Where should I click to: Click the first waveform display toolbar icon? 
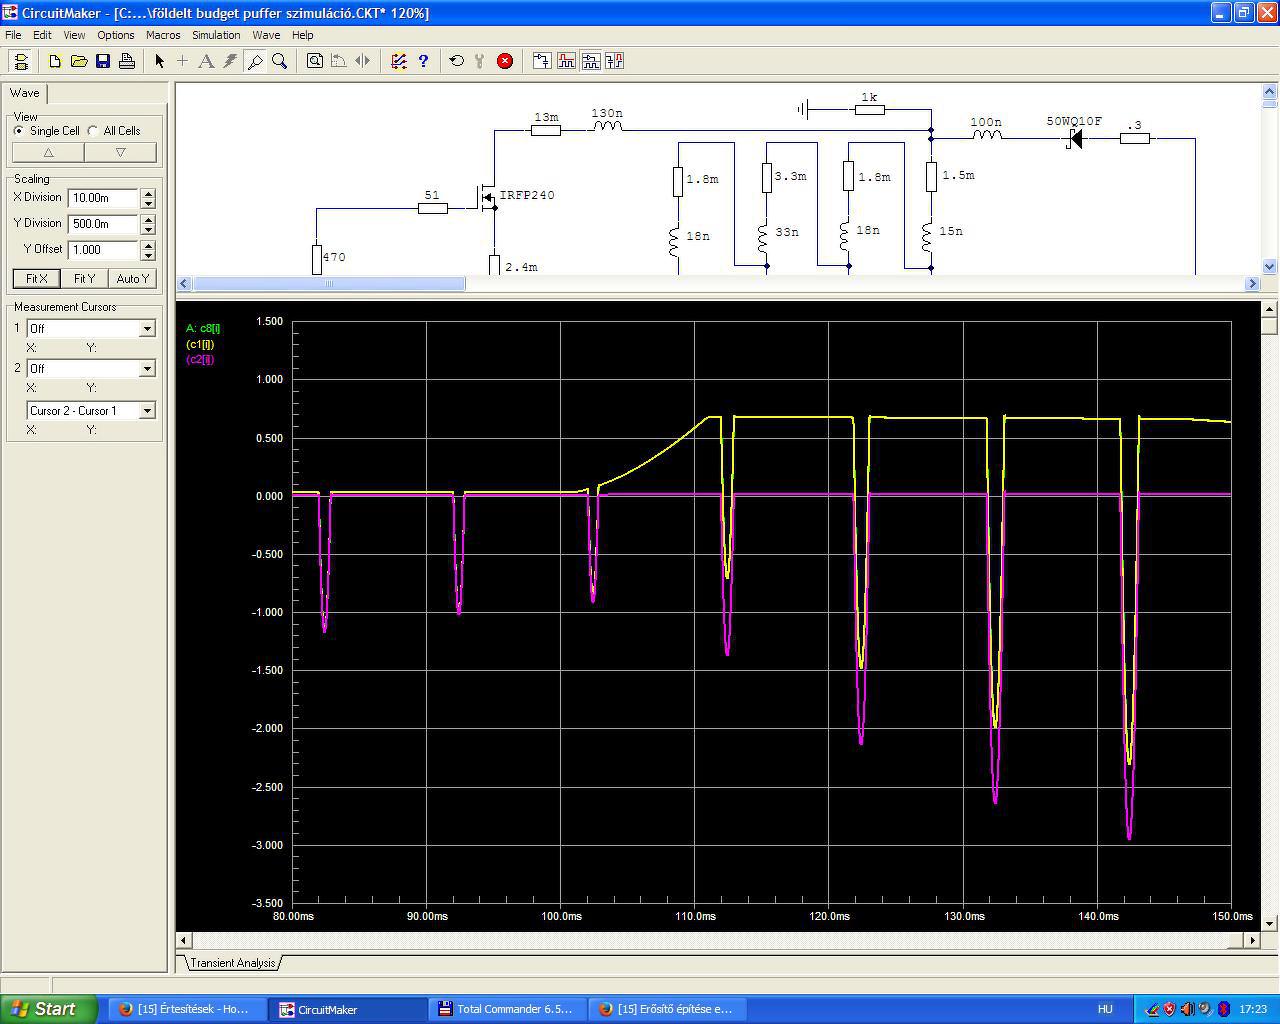541,61
